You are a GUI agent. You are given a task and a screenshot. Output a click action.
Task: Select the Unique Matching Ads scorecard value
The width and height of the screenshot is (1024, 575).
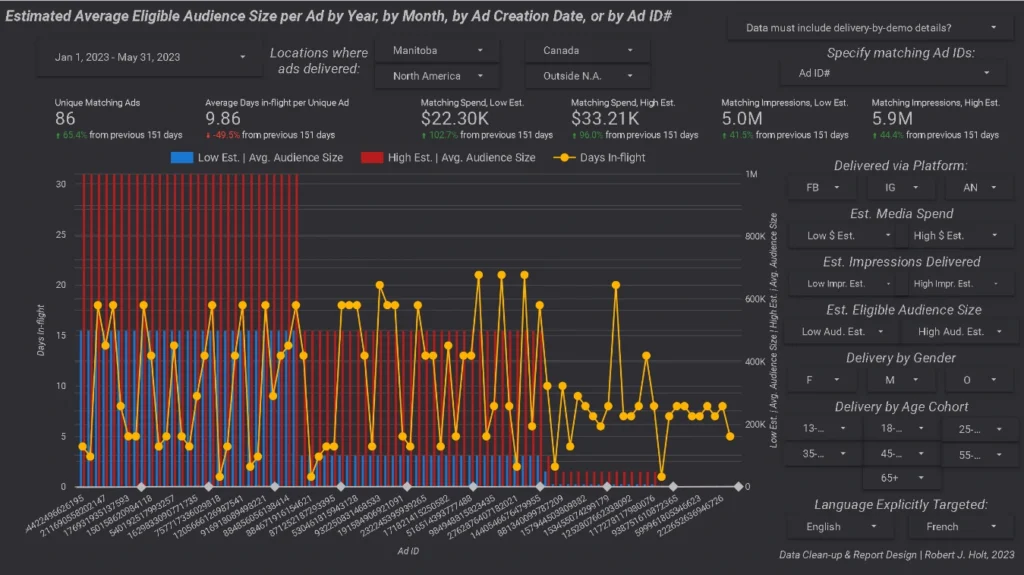66,119
